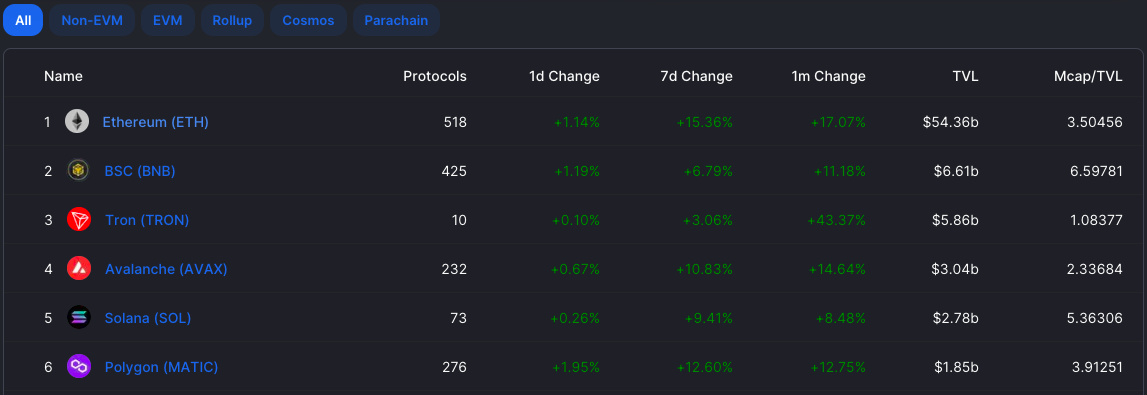Open the Avalanche (AVAX) link
This screenshot has height=395, width=1147.
pyautogui.click(x=166, y=269)
